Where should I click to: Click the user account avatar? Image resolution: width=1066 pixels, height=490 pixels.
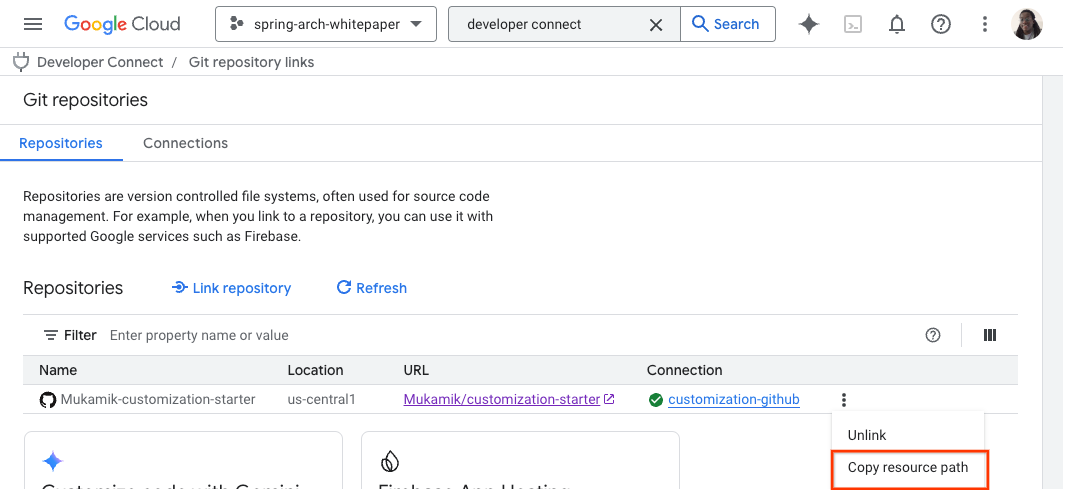[1027, 25]
